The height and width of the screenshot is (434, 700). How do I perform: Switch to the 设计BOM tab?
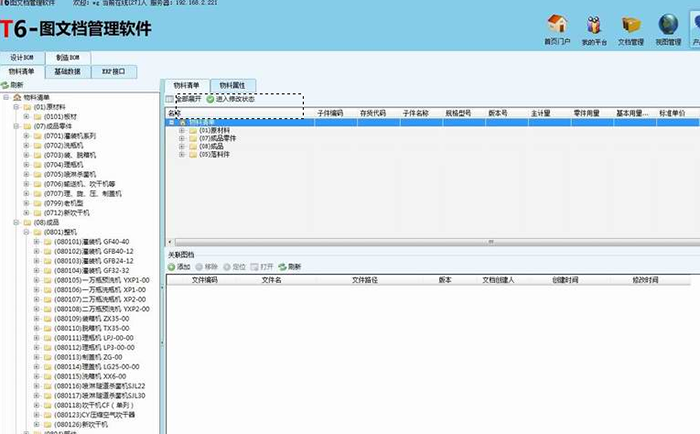coord(22,58)
